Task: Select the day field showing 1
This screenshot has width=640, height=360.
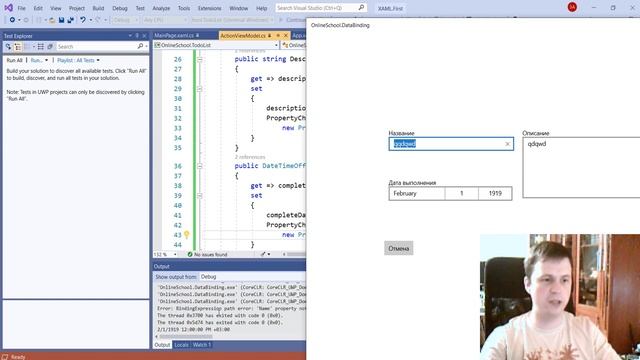Action: [462, 193]
